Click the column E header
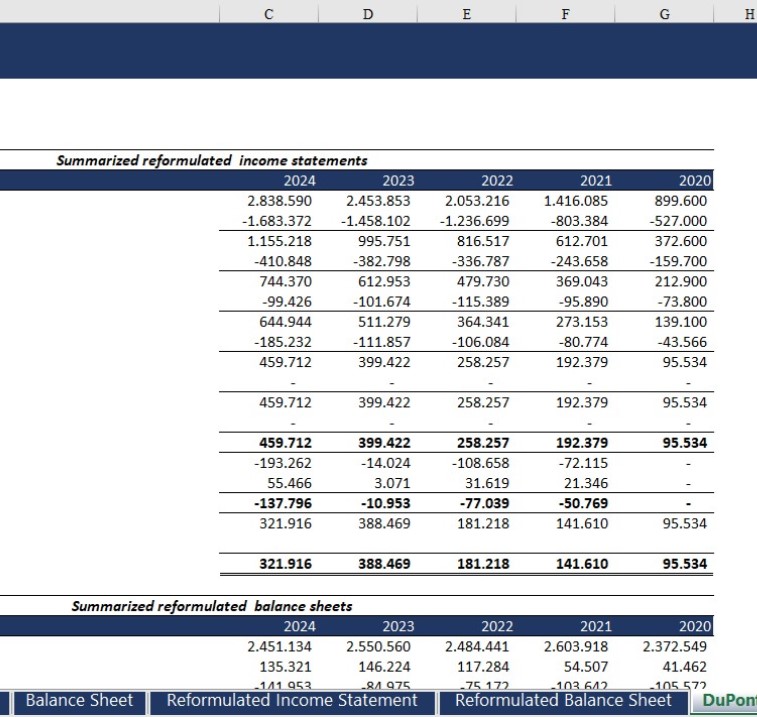 tap(466, 13)
